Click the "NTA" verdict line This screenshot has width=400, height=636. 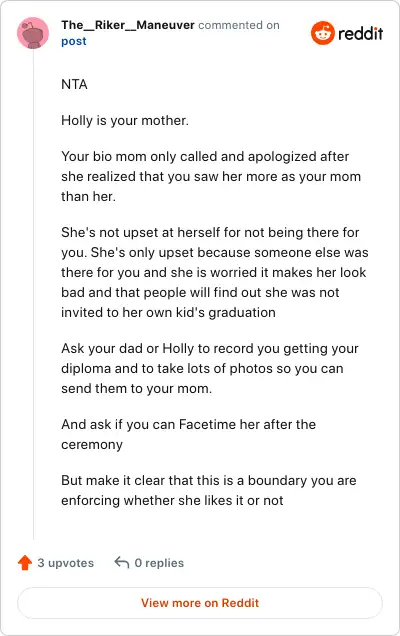(x=74, y=84)
